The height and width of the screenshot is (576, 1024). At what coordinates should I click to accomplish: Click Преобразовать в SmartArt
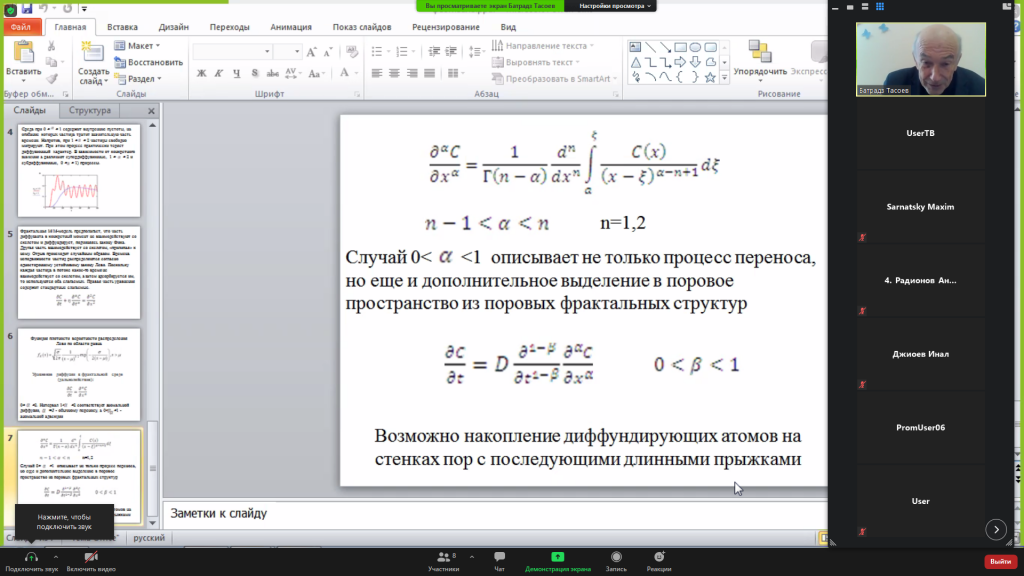554,78
